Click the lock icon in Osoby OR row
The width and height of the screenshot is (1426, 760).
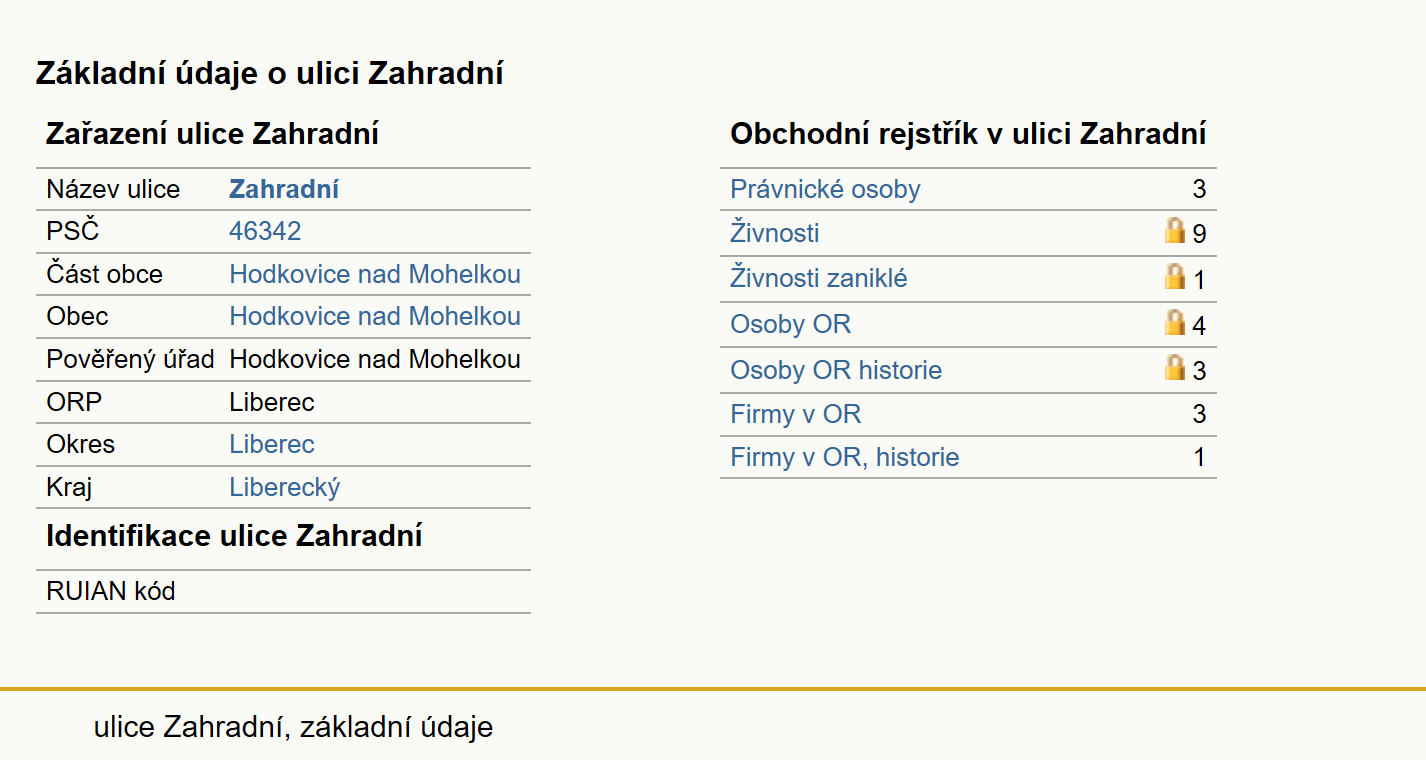coord(1175,323)
